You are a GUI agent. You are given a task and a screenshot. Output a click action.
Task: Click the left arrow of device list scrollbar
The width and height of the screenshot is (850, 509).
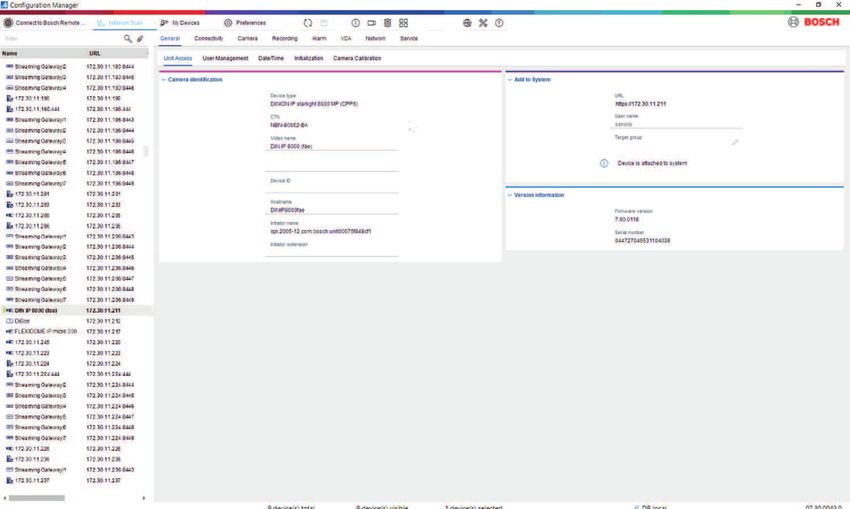coord(5,498)
